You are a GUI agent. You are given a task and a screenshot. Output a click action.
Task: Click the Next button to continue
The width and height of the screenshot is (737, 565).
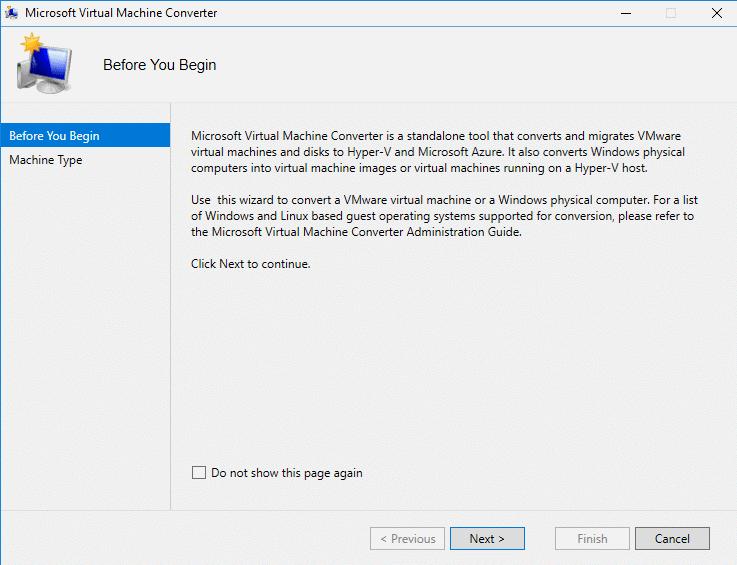point(487,538)
